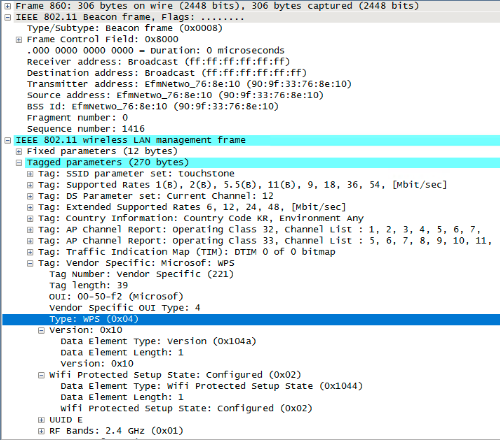Select the Transmitter address line
This screenshot has width=500, height=440.
(189, 84)
